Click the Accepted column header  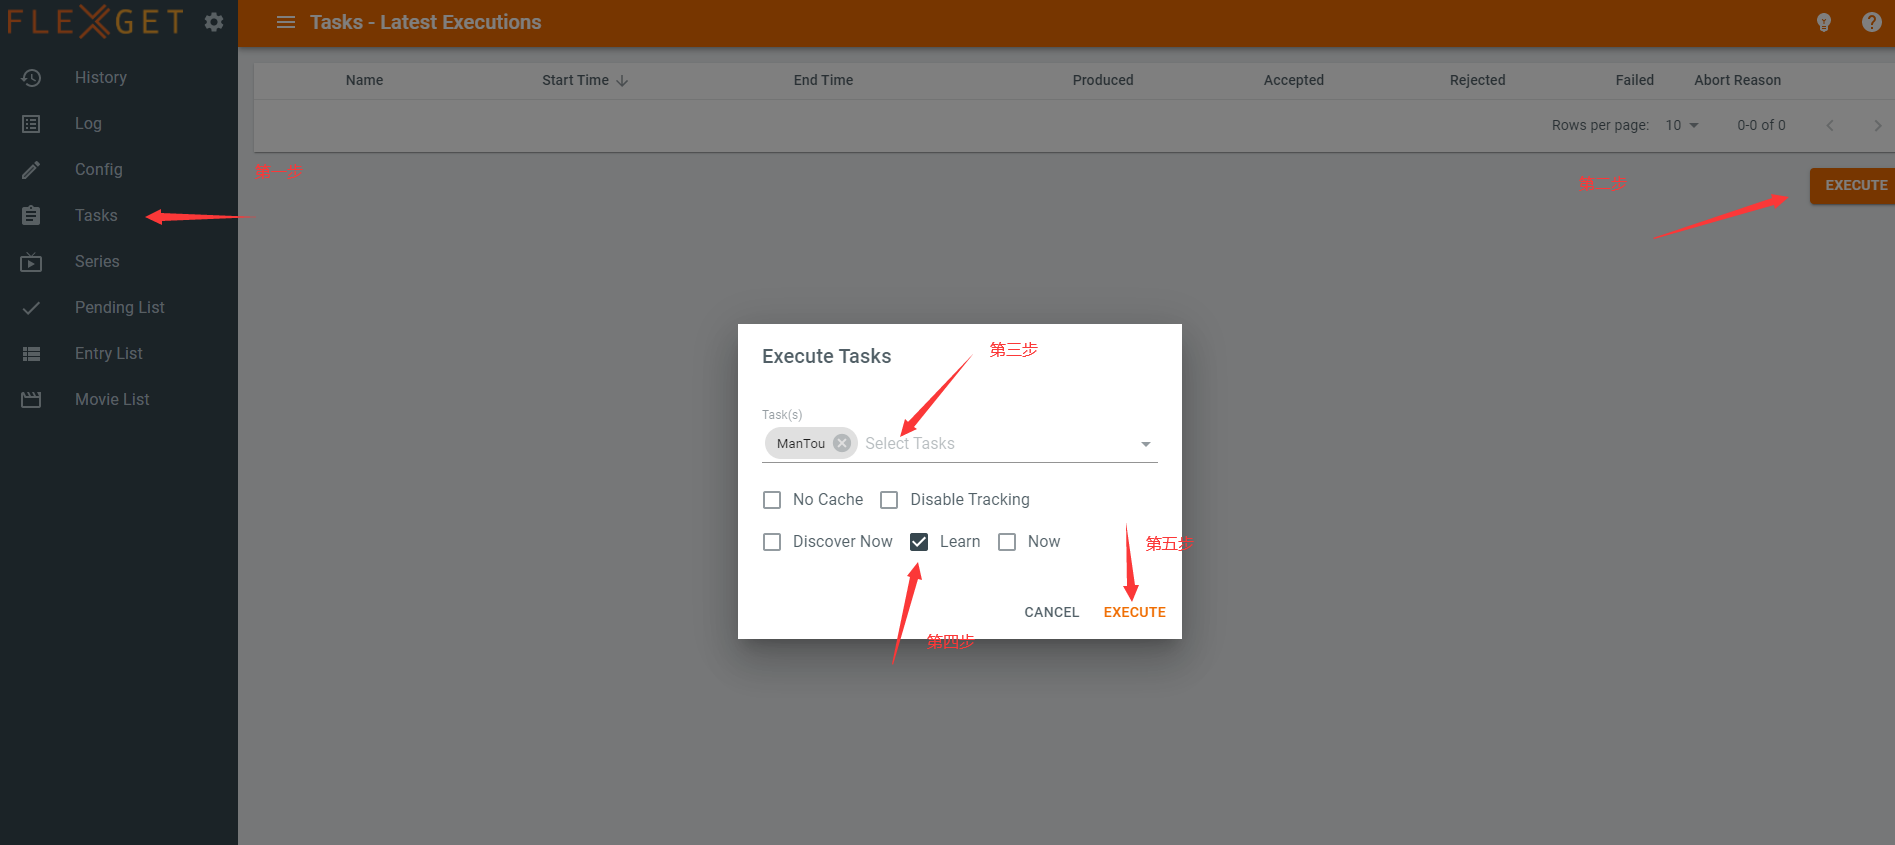pyautogui.click(x=1293, y=80)
